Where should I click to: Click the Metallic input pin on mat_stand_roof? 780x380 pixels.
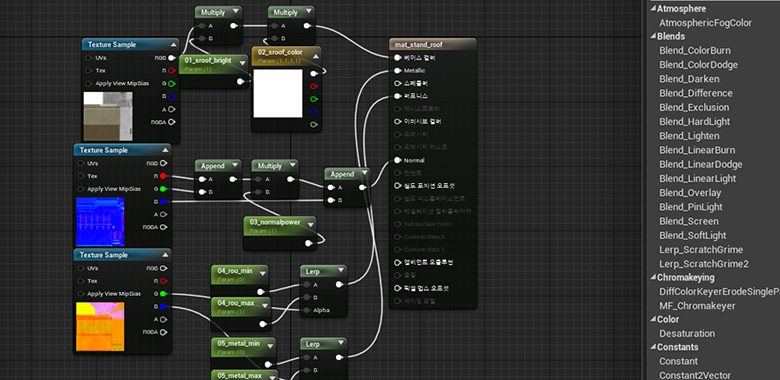[x=397, y=71]
